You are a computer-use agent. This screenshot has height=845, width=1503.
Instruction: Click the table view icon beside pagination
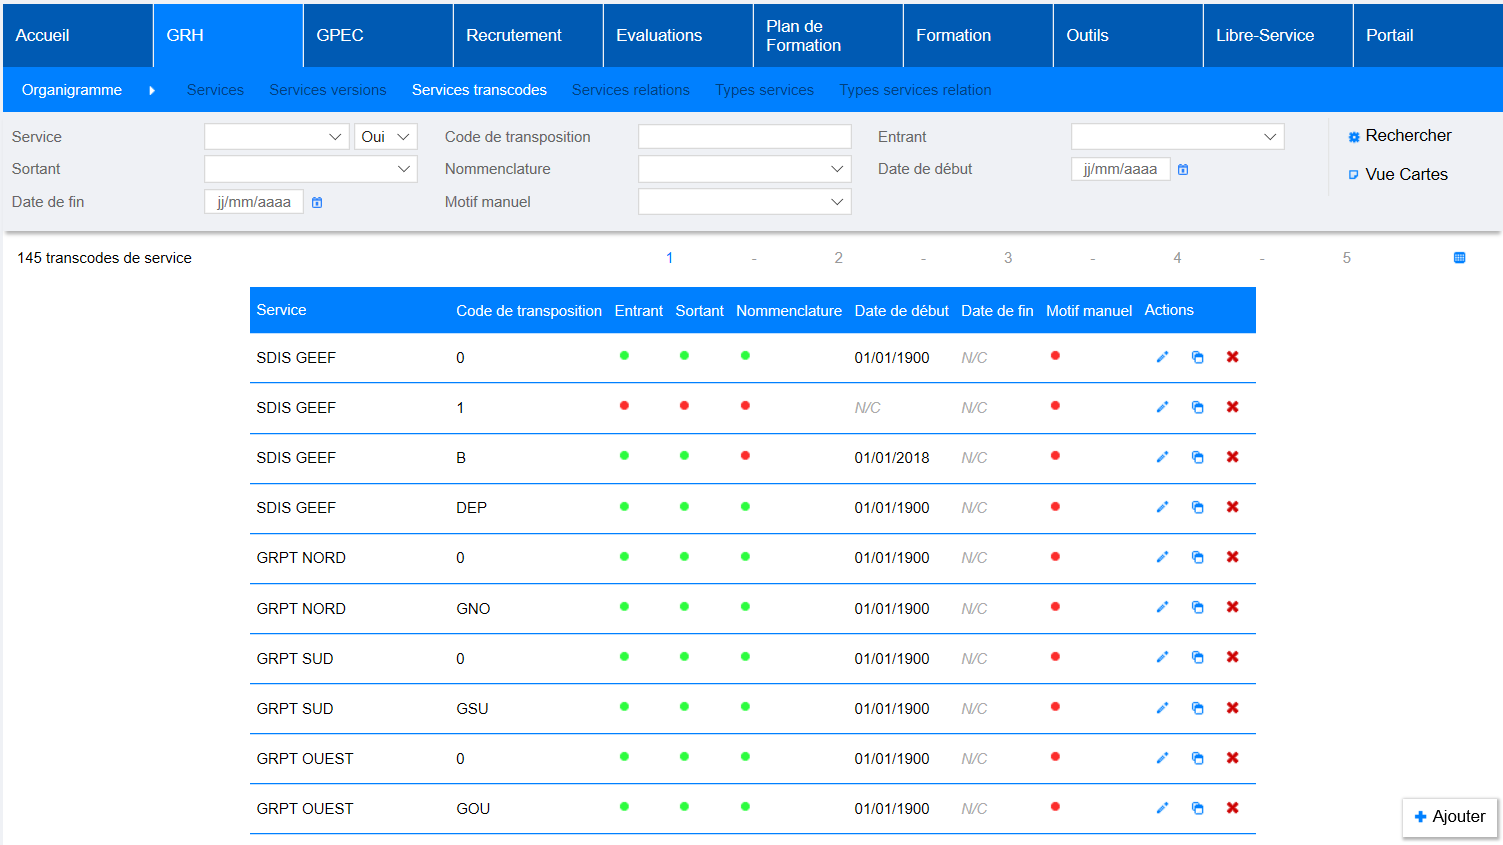pyautogui.click(x=1459, y=258)
